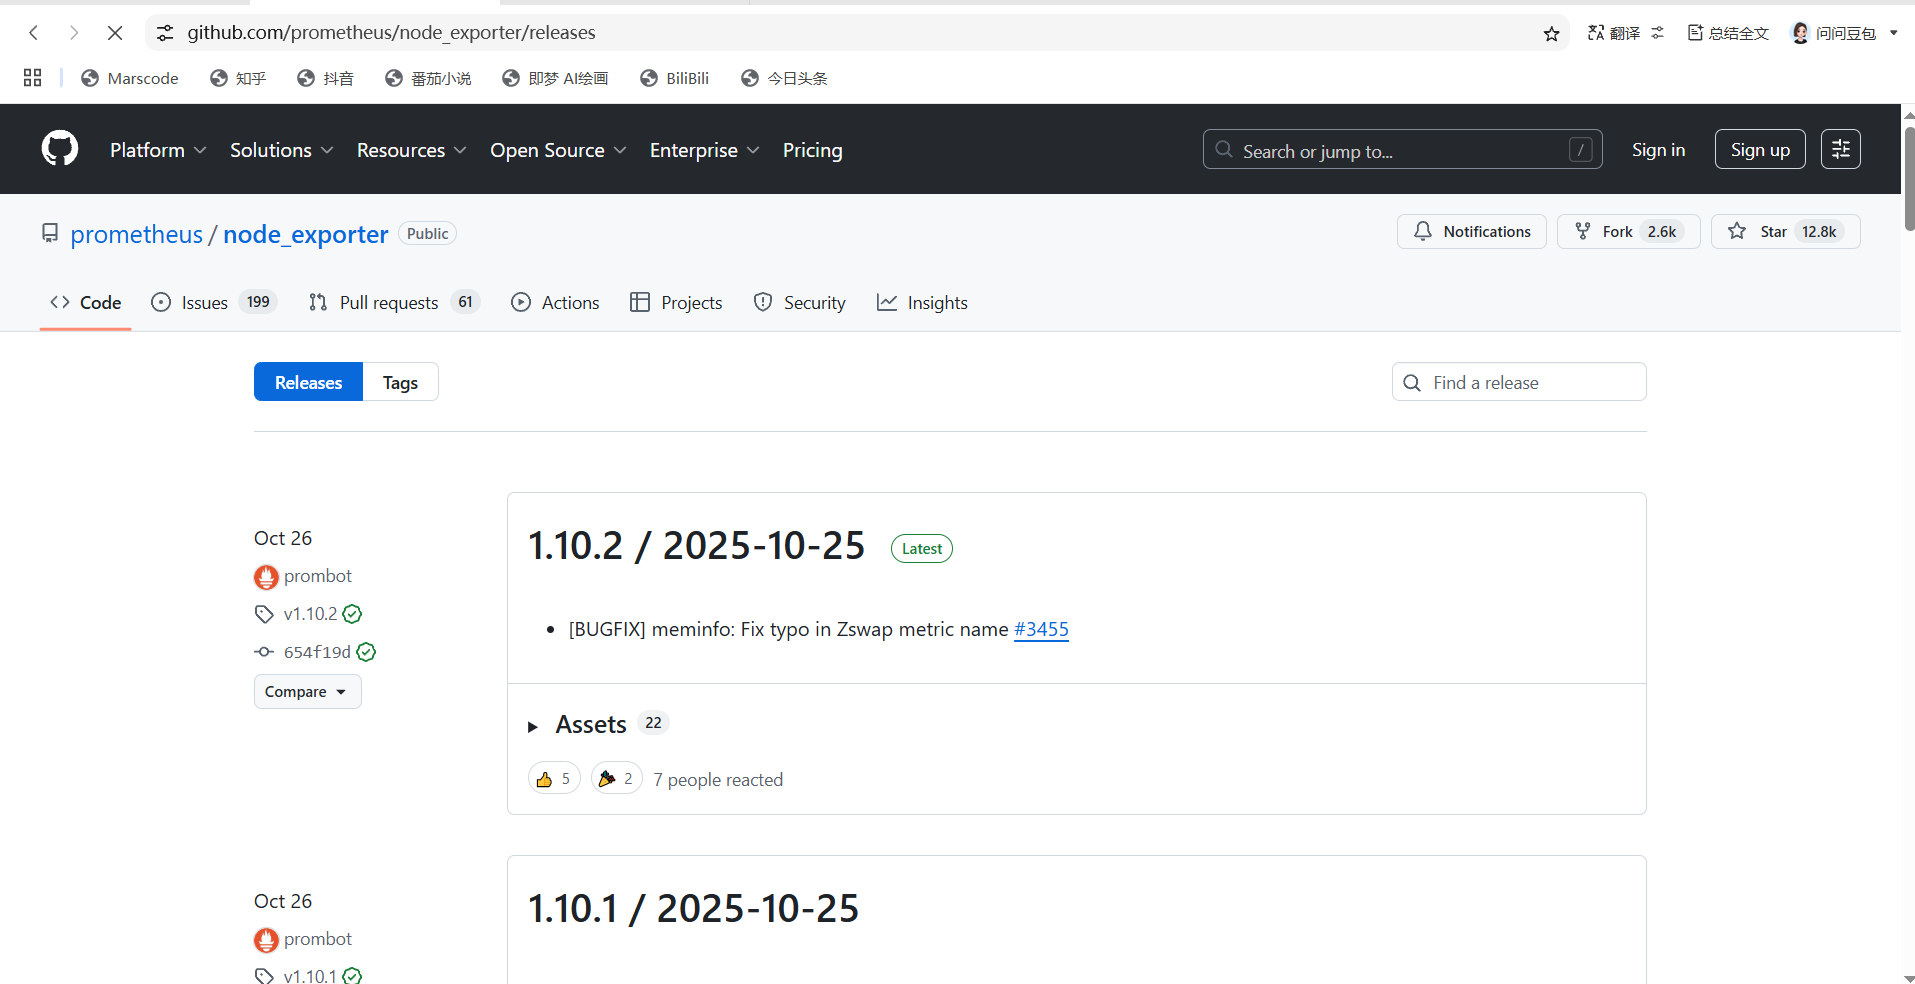Fork the node_exporter repository
Image resolution: width=1915 pixels, height=984 pixels.
point(1628,231)
